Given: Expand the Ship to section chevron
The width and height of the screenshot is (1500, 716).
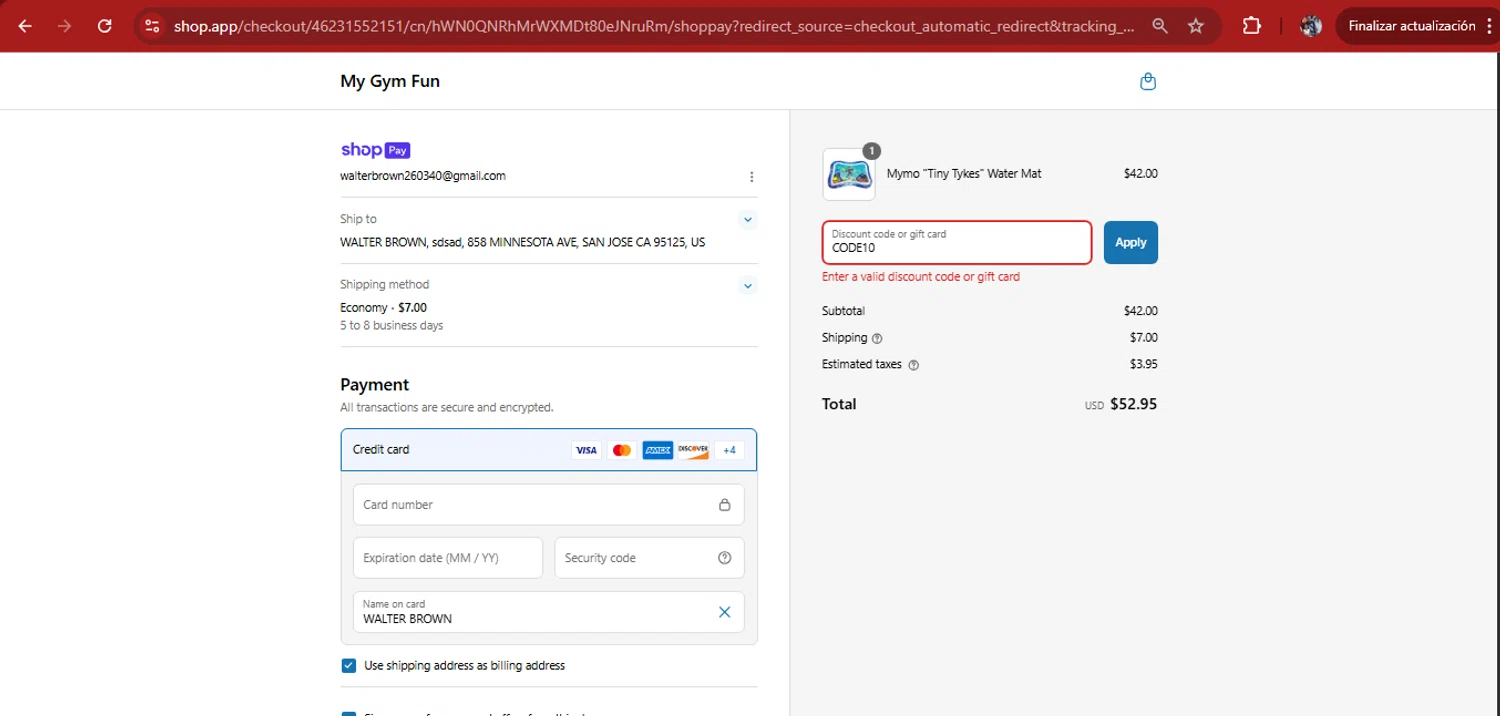Looking at the screenshot, I should point(748,219).
